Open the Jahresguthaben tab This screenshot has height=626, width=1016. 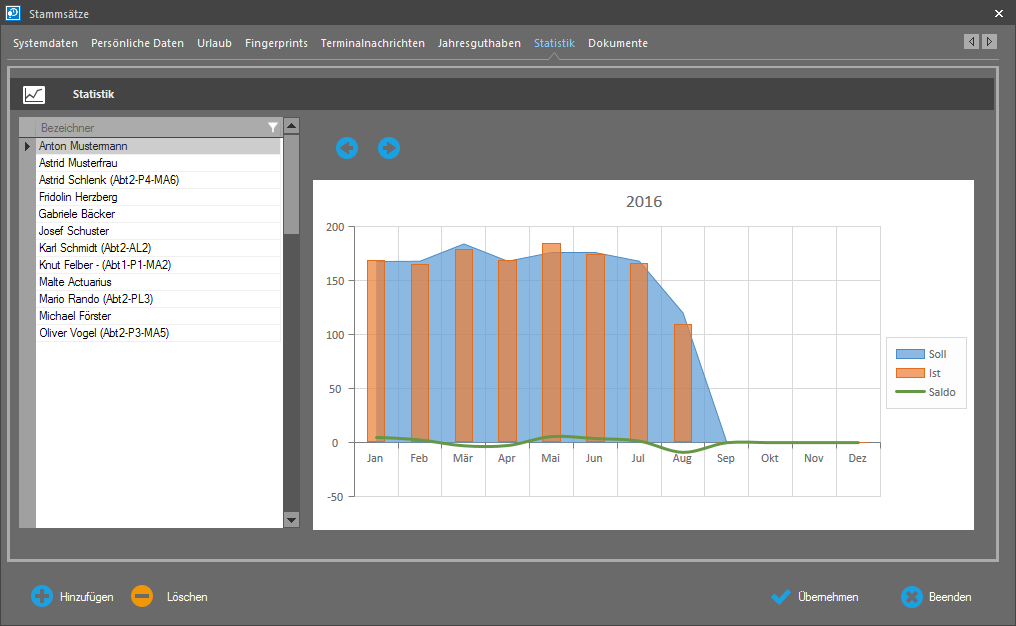[x=479, y=43]
